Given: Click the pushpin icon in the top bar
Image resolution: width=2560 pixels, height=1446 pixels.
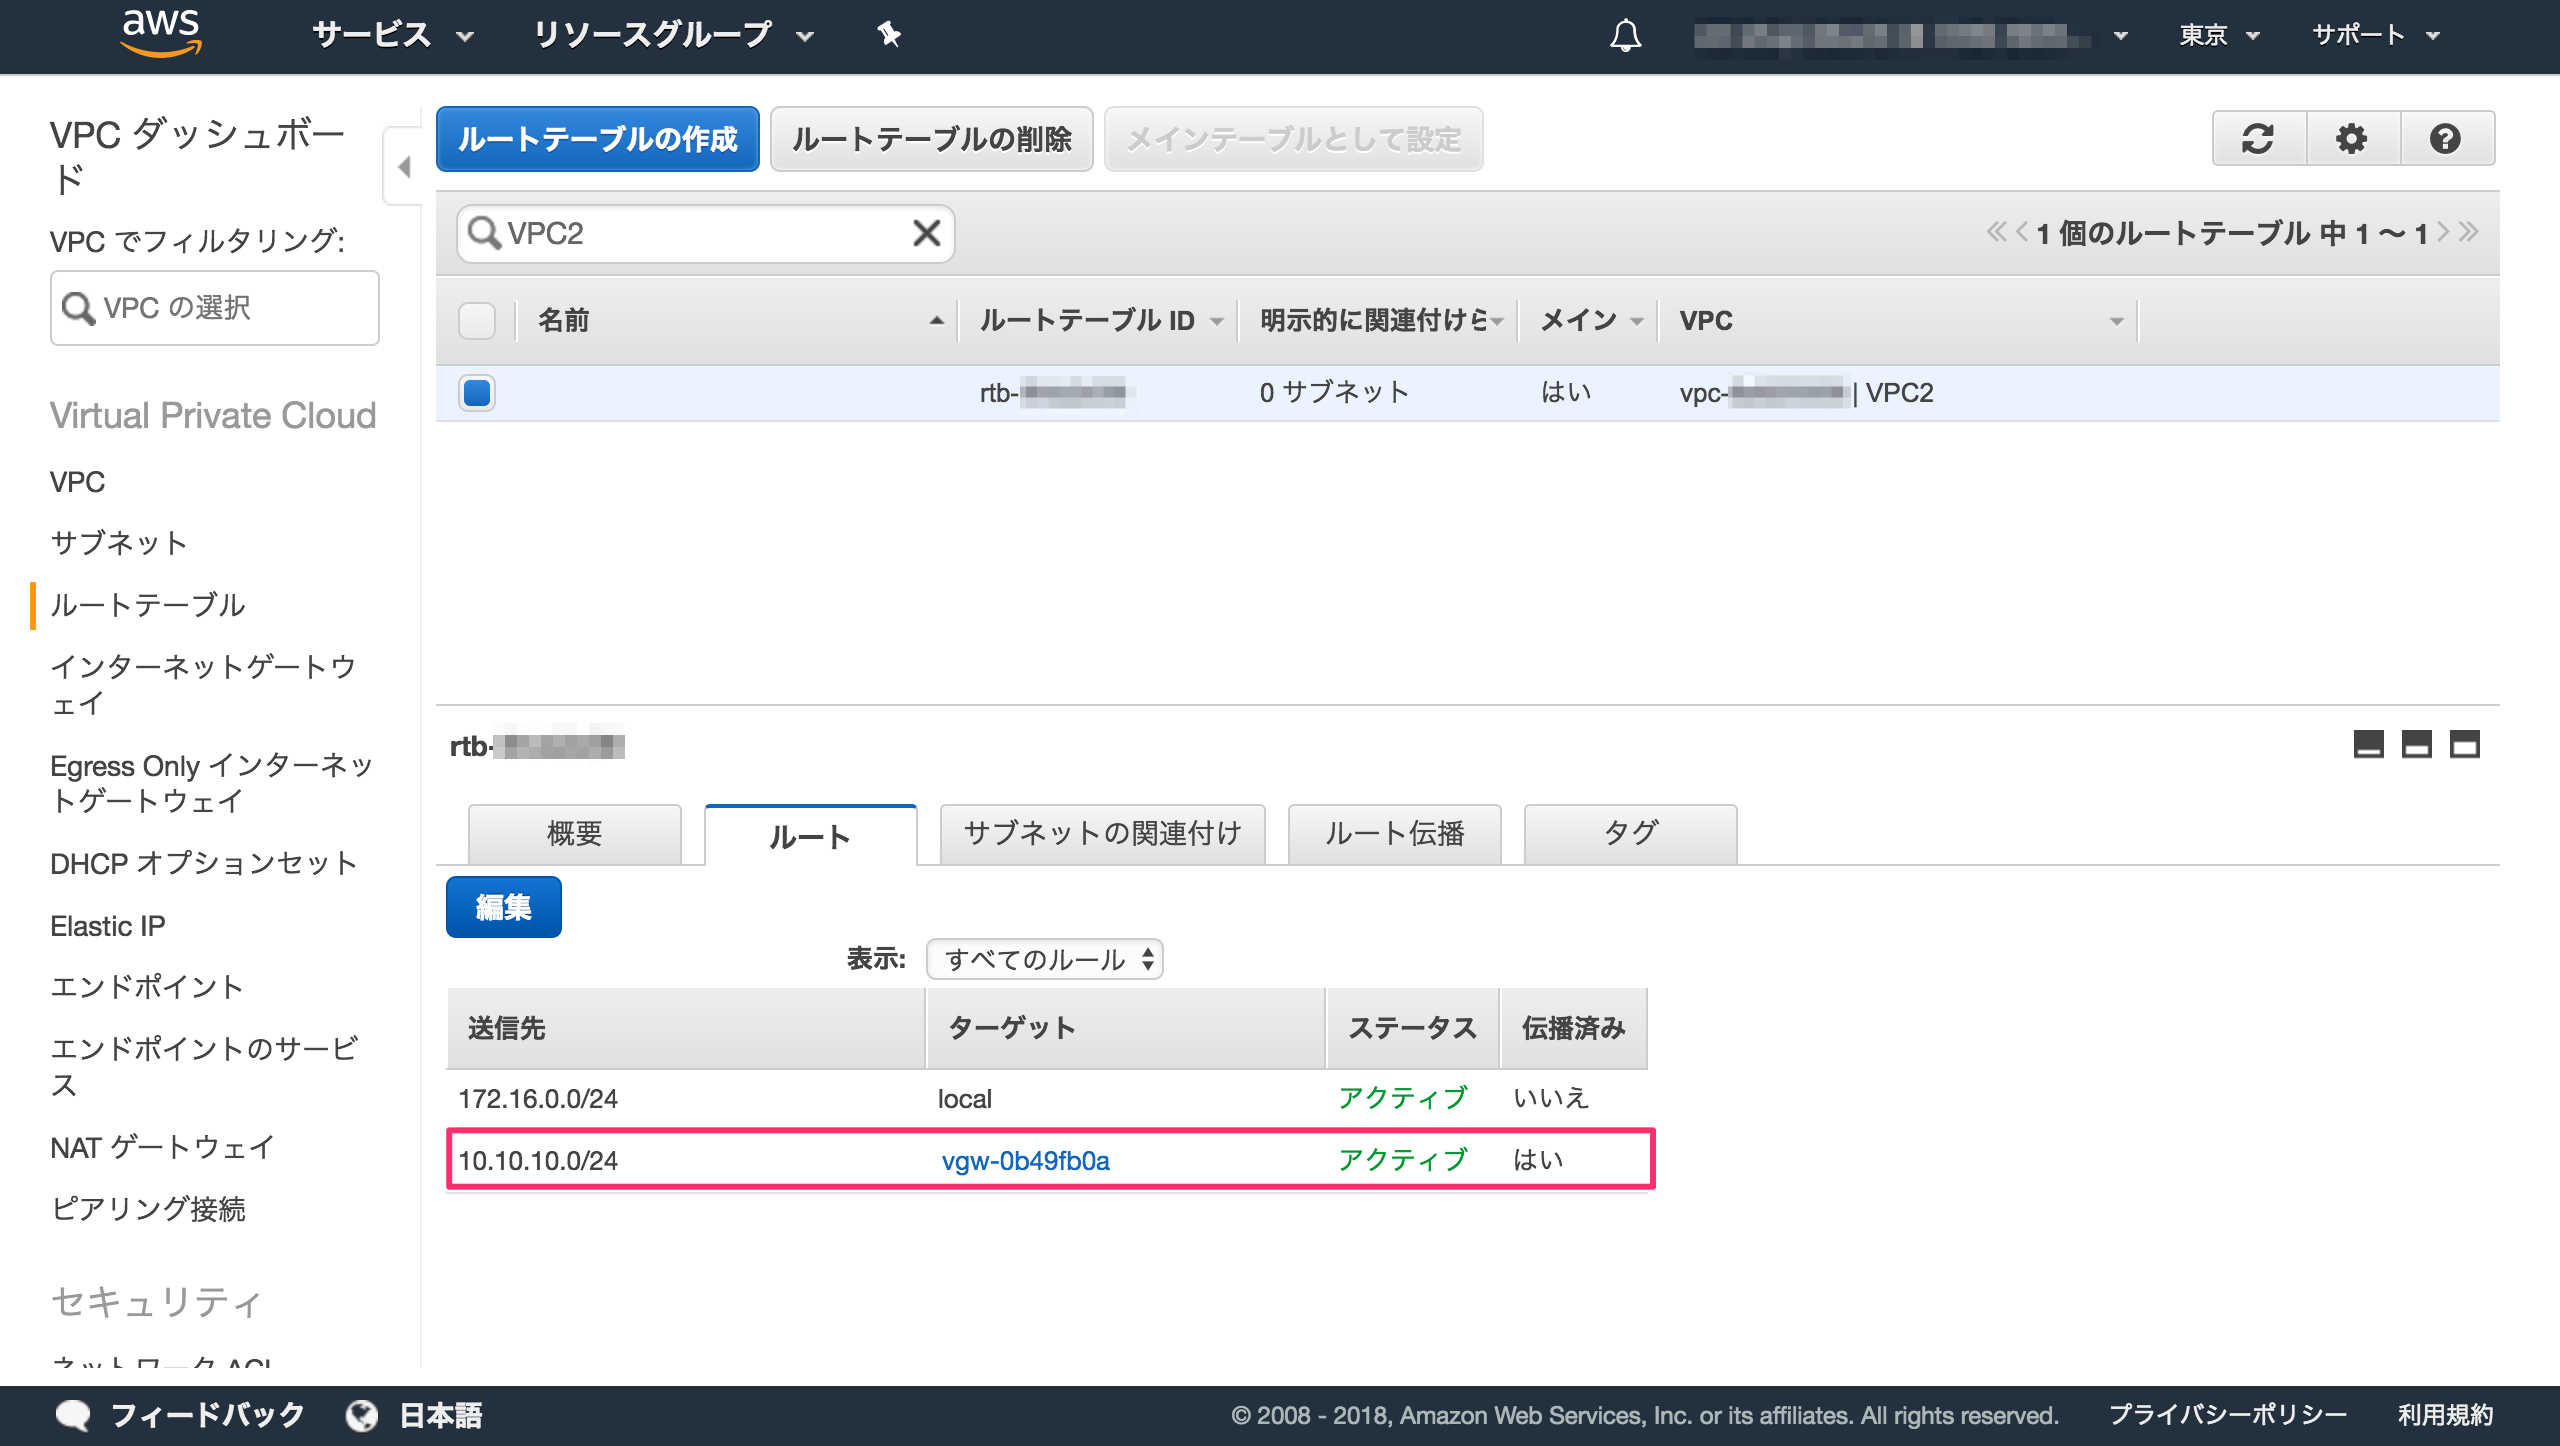Looking at the screenshot, I should click(x=888, y=34).
